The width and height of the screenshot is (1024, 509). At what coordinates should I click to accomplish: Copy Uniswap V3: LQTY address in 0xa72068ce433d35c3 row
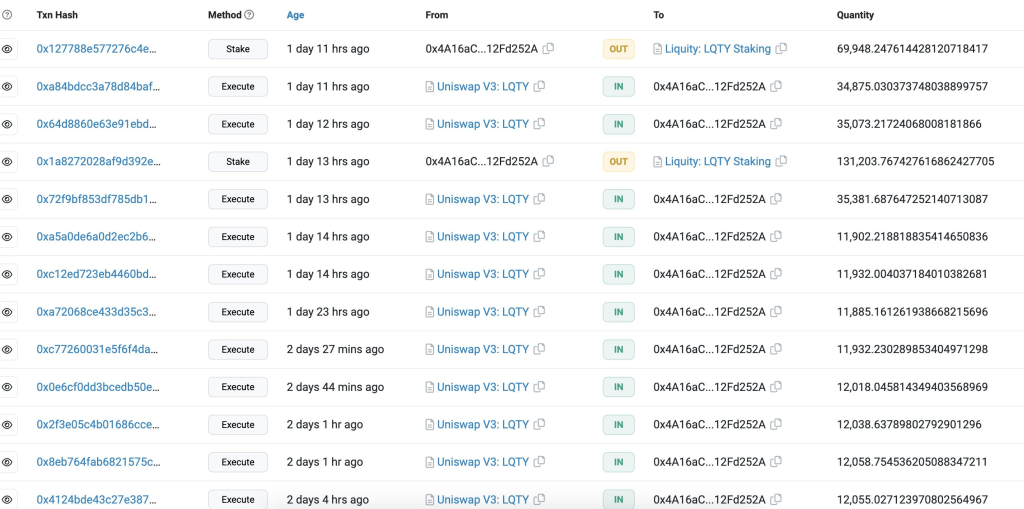[x=539, y=312]
